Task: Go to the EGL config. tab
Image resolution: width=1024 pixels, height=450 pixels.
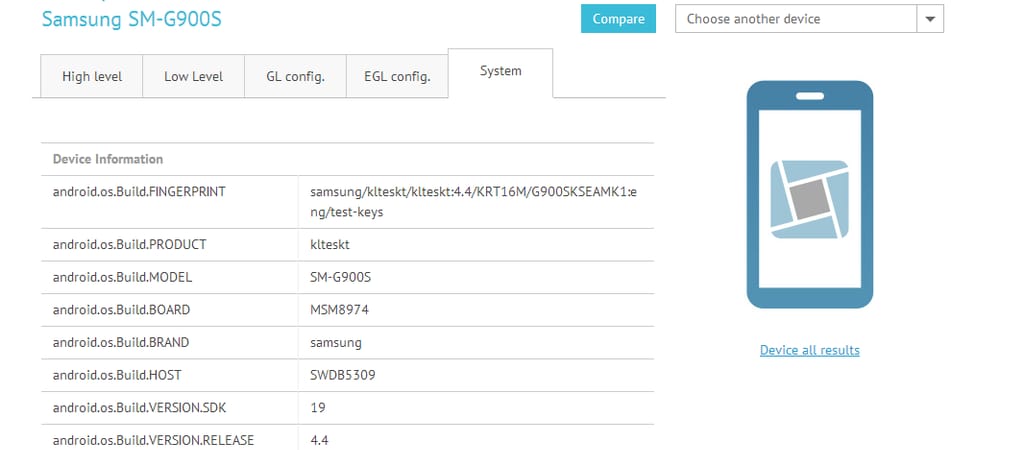Action: (x=397, y=77)
